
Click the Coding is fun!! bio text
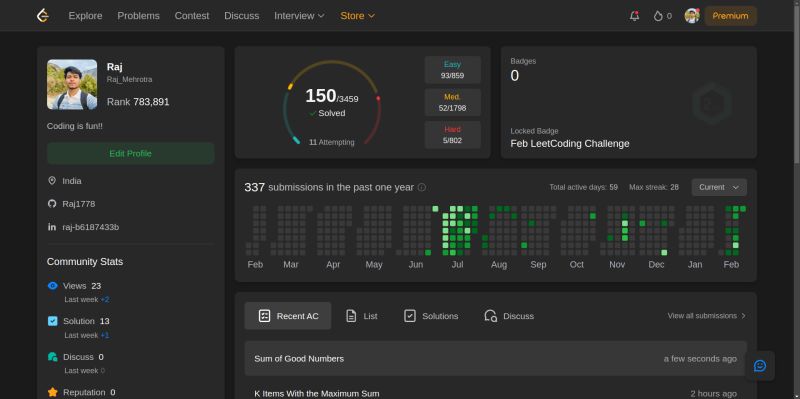[74, 126]
